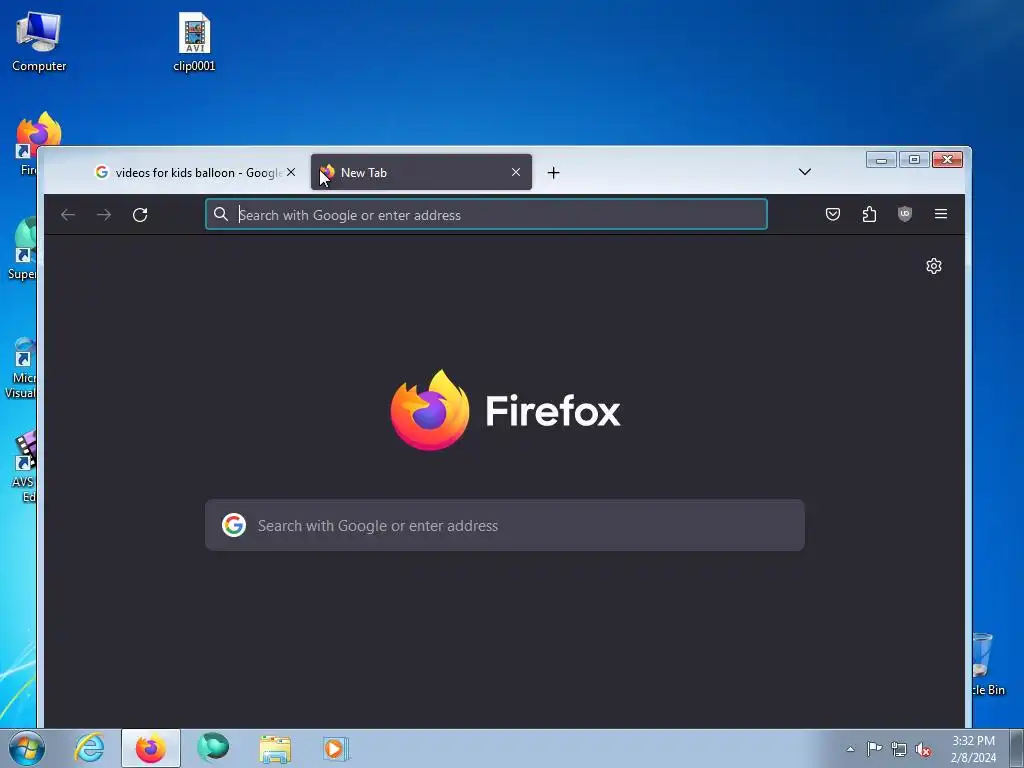
Task: Maximize the Firefox window
Action: (914, 159)
